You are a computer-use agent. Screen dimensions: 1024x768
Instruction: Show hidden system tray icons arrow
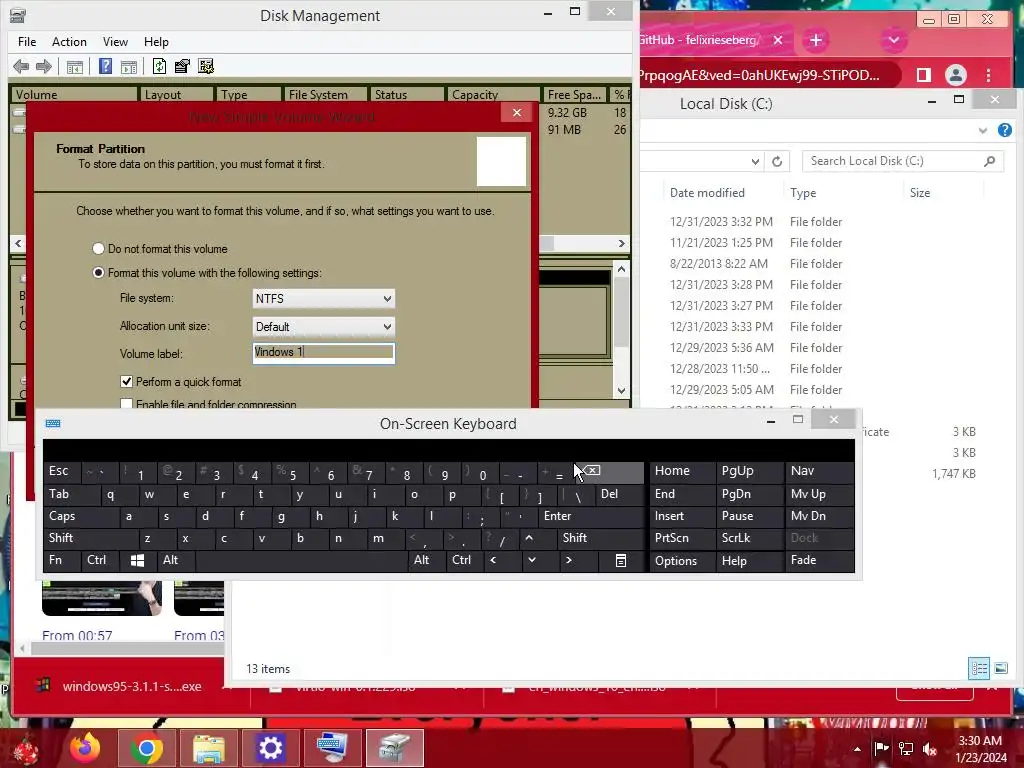[x=857, y=749]
